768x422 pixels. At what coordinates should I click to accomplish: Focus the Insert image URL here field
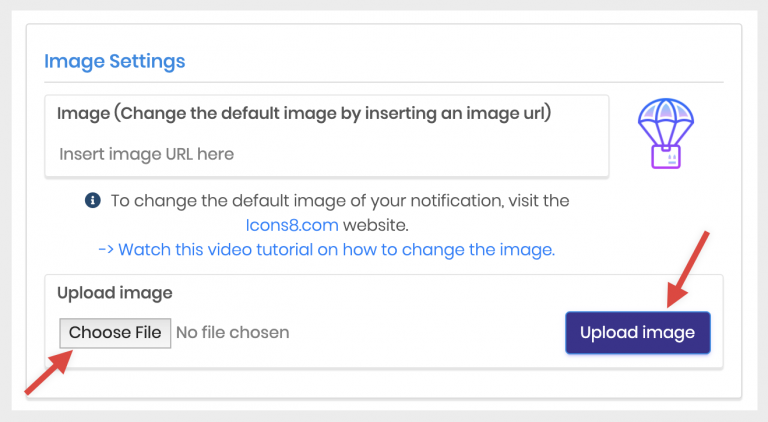tap(327, 154)
